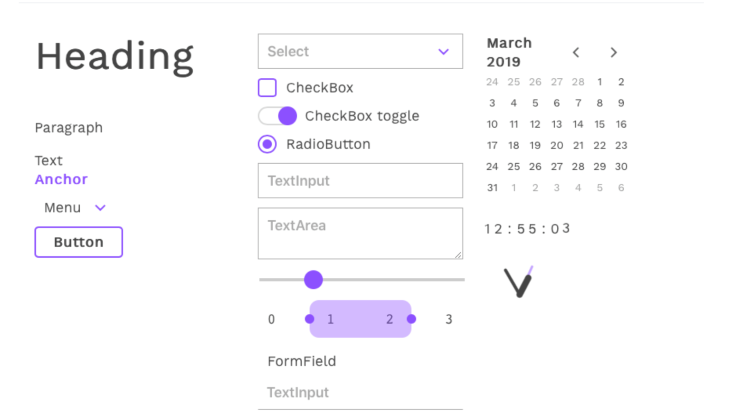Select the RadioButton option
This screenshot has width=730, height=417.
pos(267,144)
